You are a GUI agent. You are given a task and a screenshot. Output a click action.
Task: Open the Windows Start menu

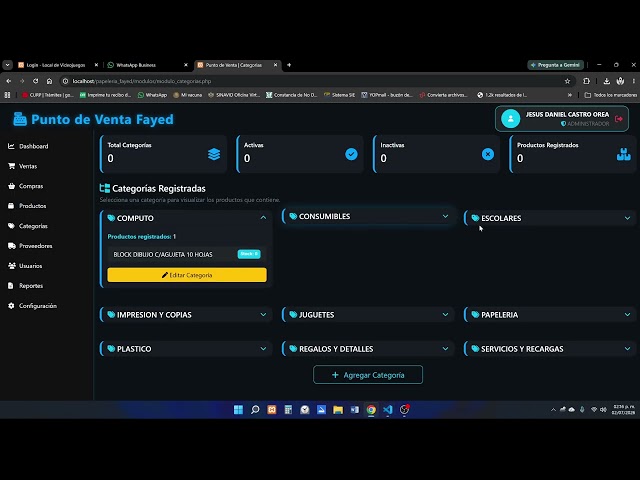238,409
